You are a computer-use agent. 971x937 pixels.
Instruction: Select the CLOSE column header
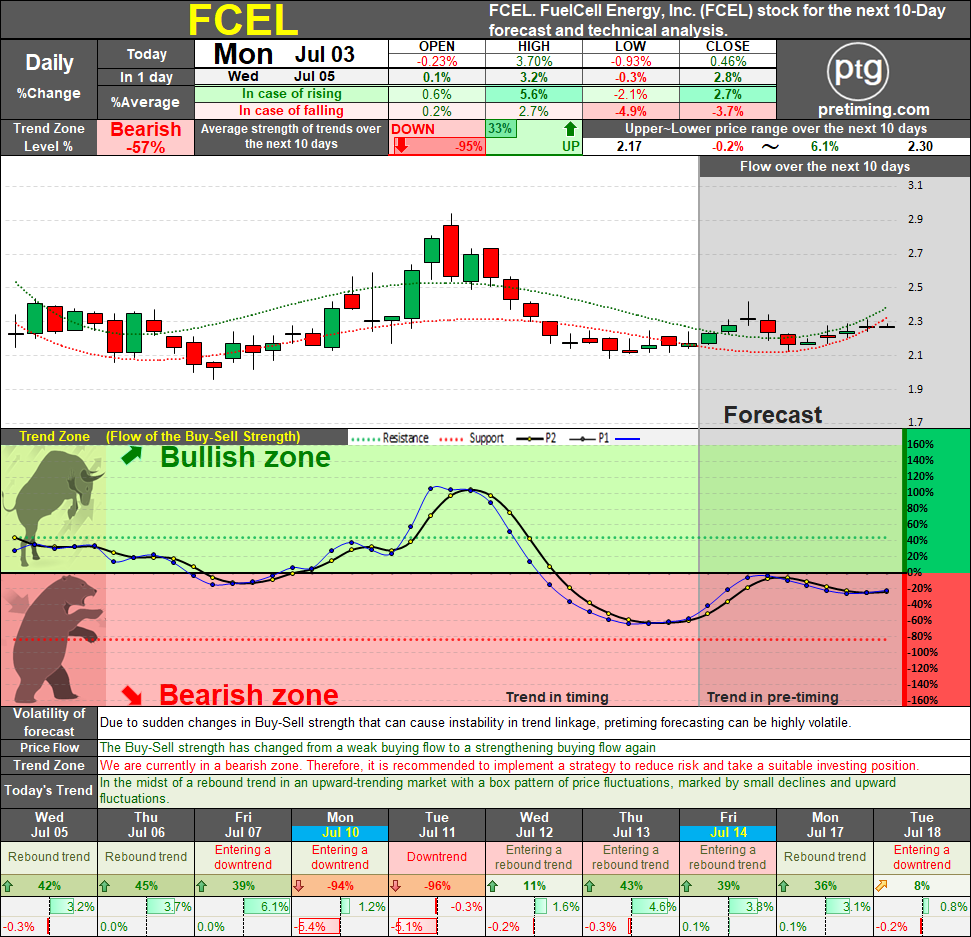(x=728, y=46)
